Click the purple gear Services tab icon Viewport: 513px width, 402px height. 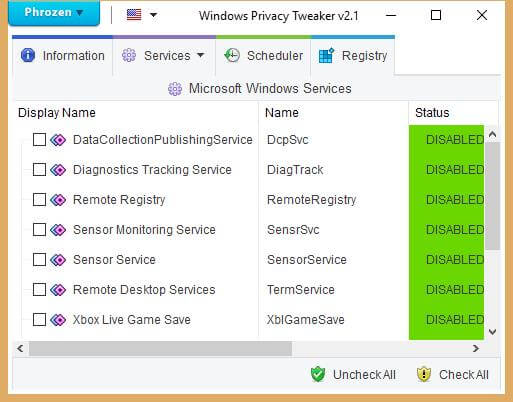tap(129, 55)
